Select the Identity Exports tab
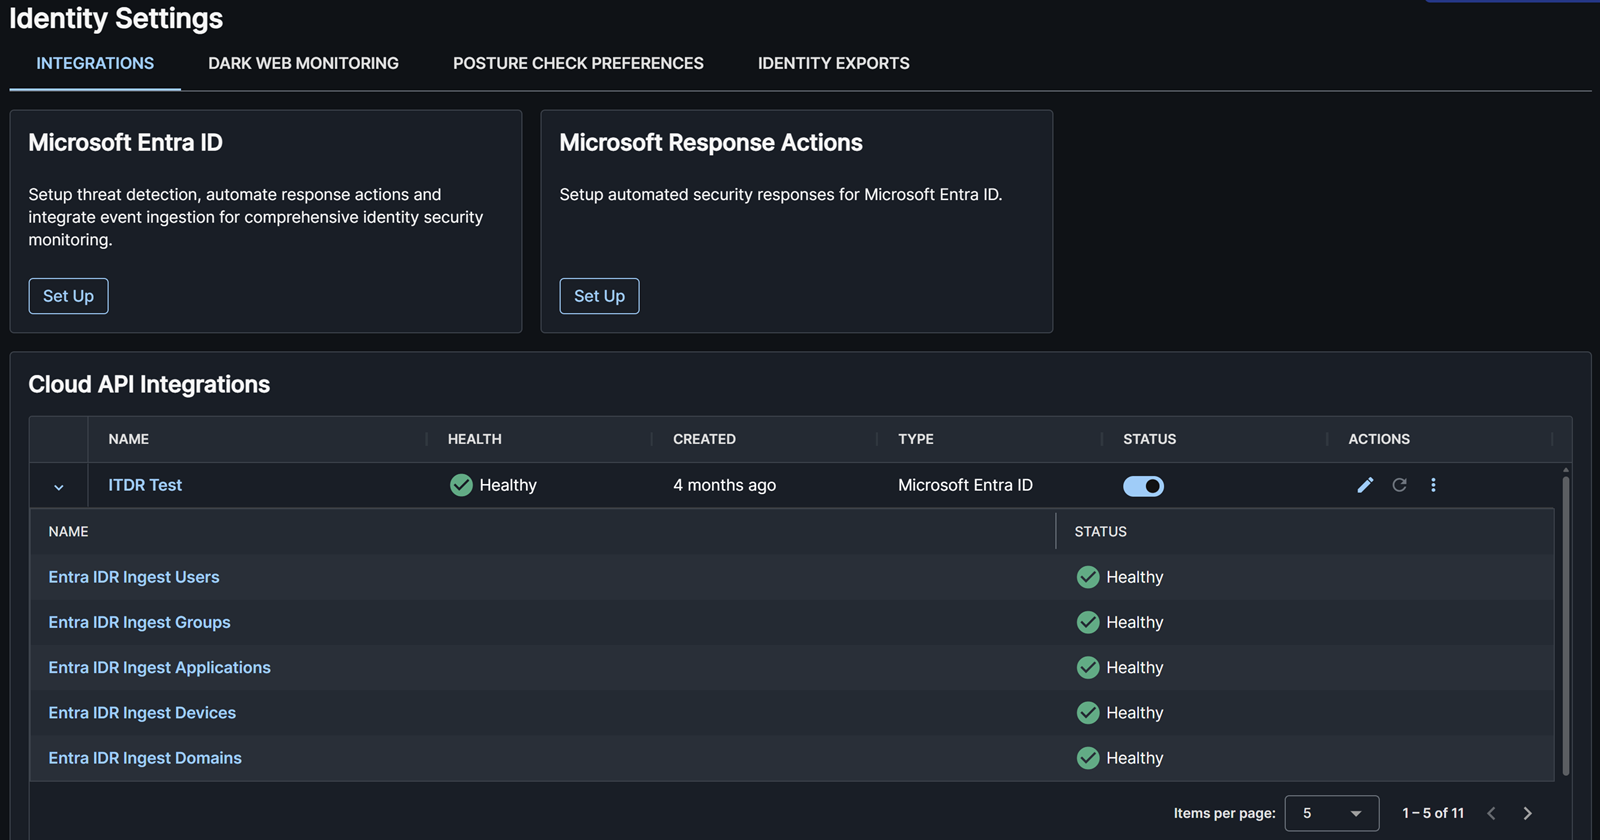 coord(833,63)
